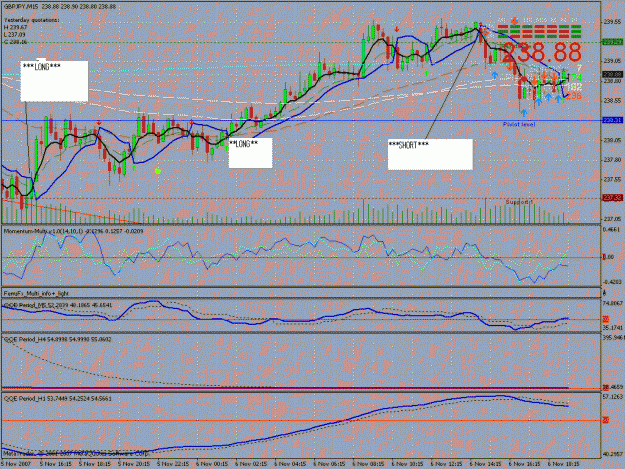Screen dimensions: 625x469
Task: Click the red 50 level tag in QQE H1 panel
Action: click(605, 420)
